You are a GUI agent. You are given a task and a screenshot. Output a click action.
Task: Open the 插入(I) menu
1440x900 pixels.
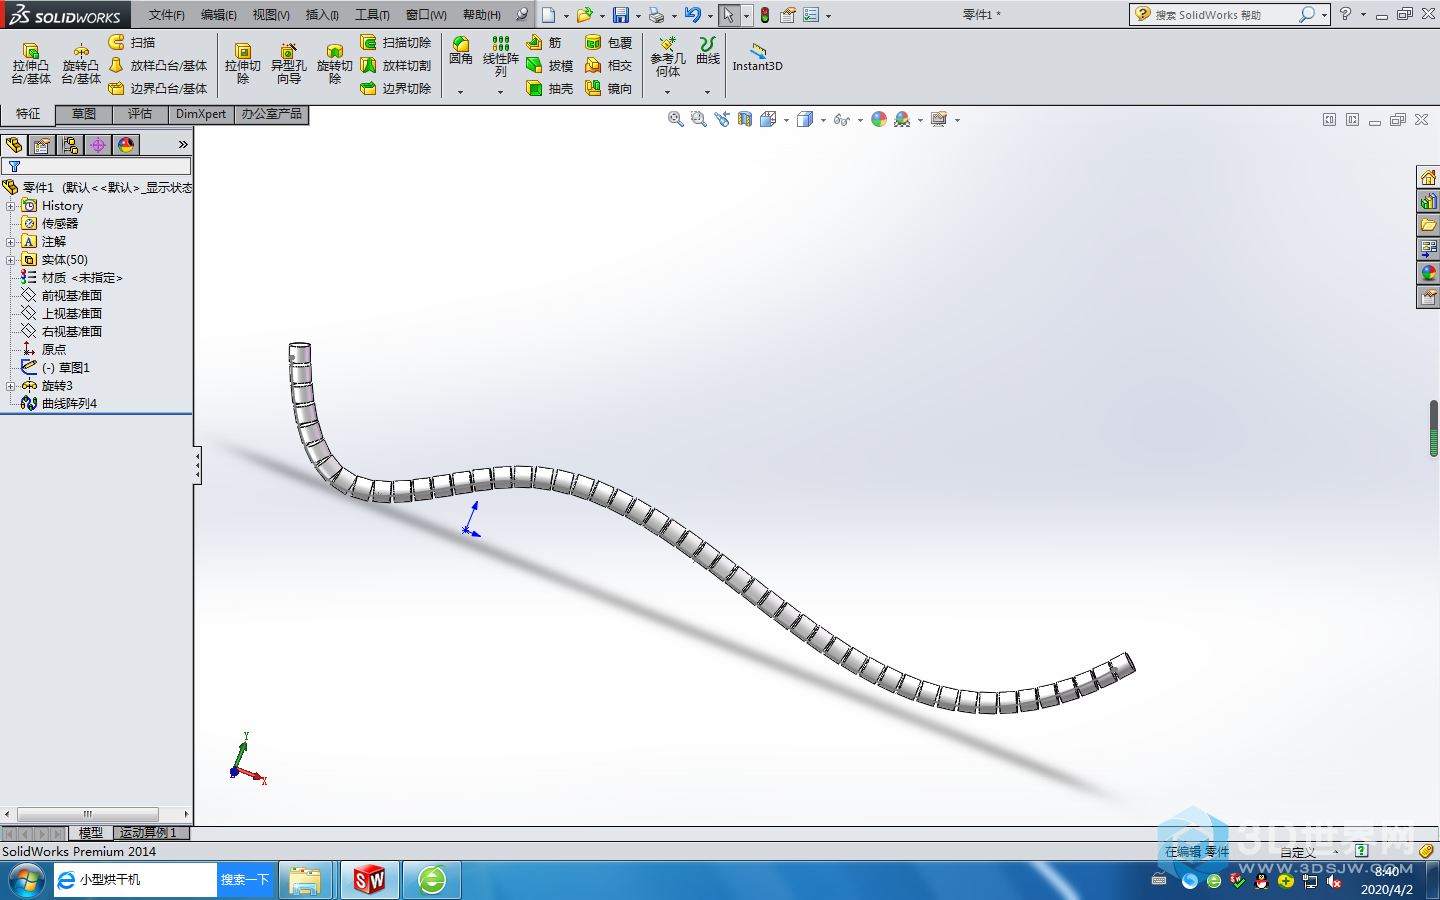coord(322,15)
